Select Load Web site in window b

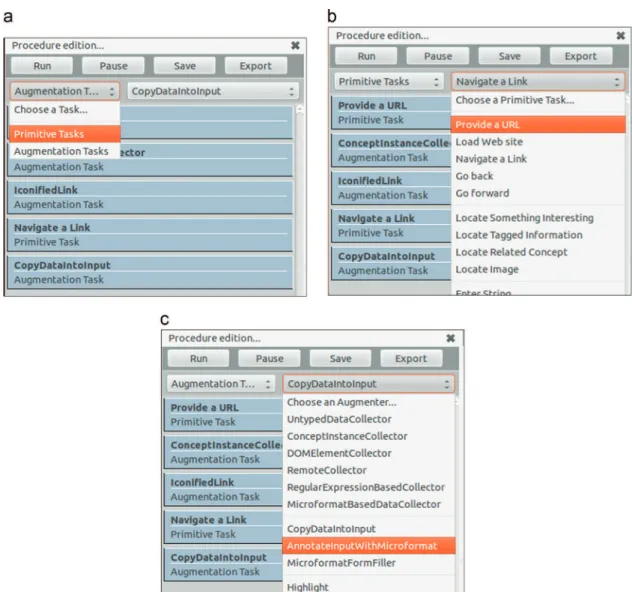538,142
